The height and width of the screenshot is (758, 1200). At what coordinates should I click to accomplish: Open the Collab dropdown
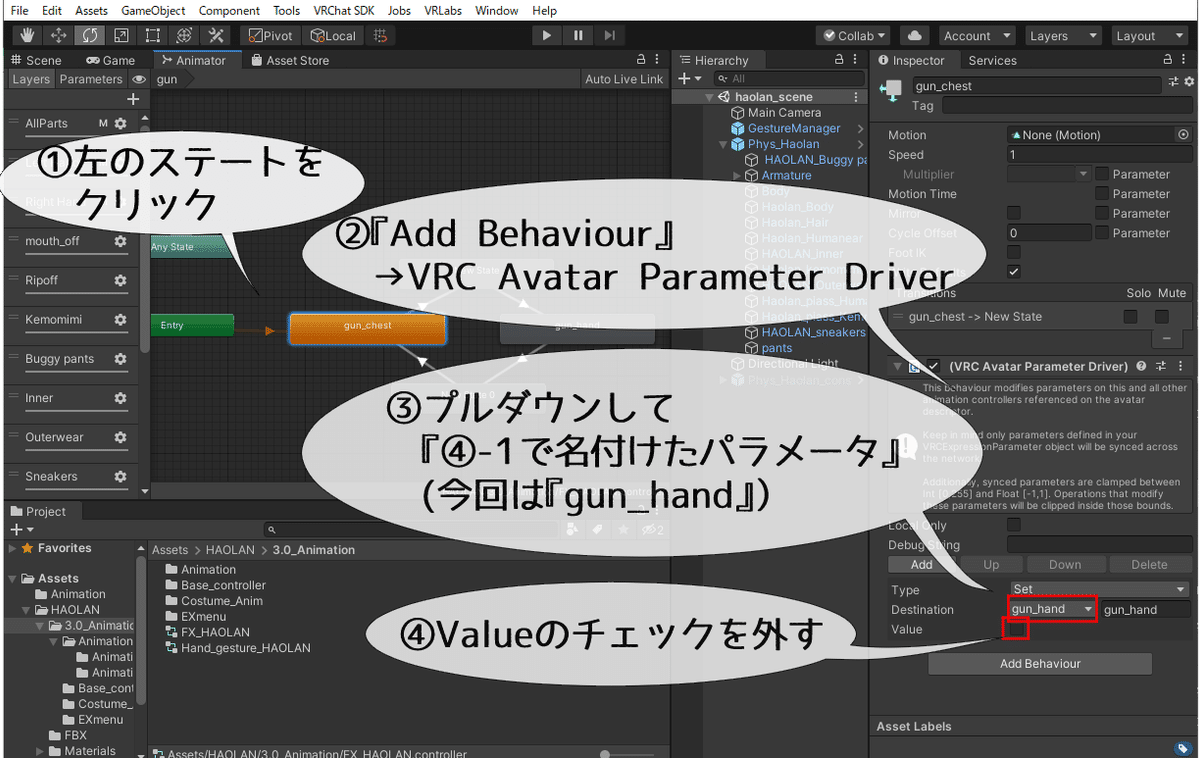coord(855,35)
